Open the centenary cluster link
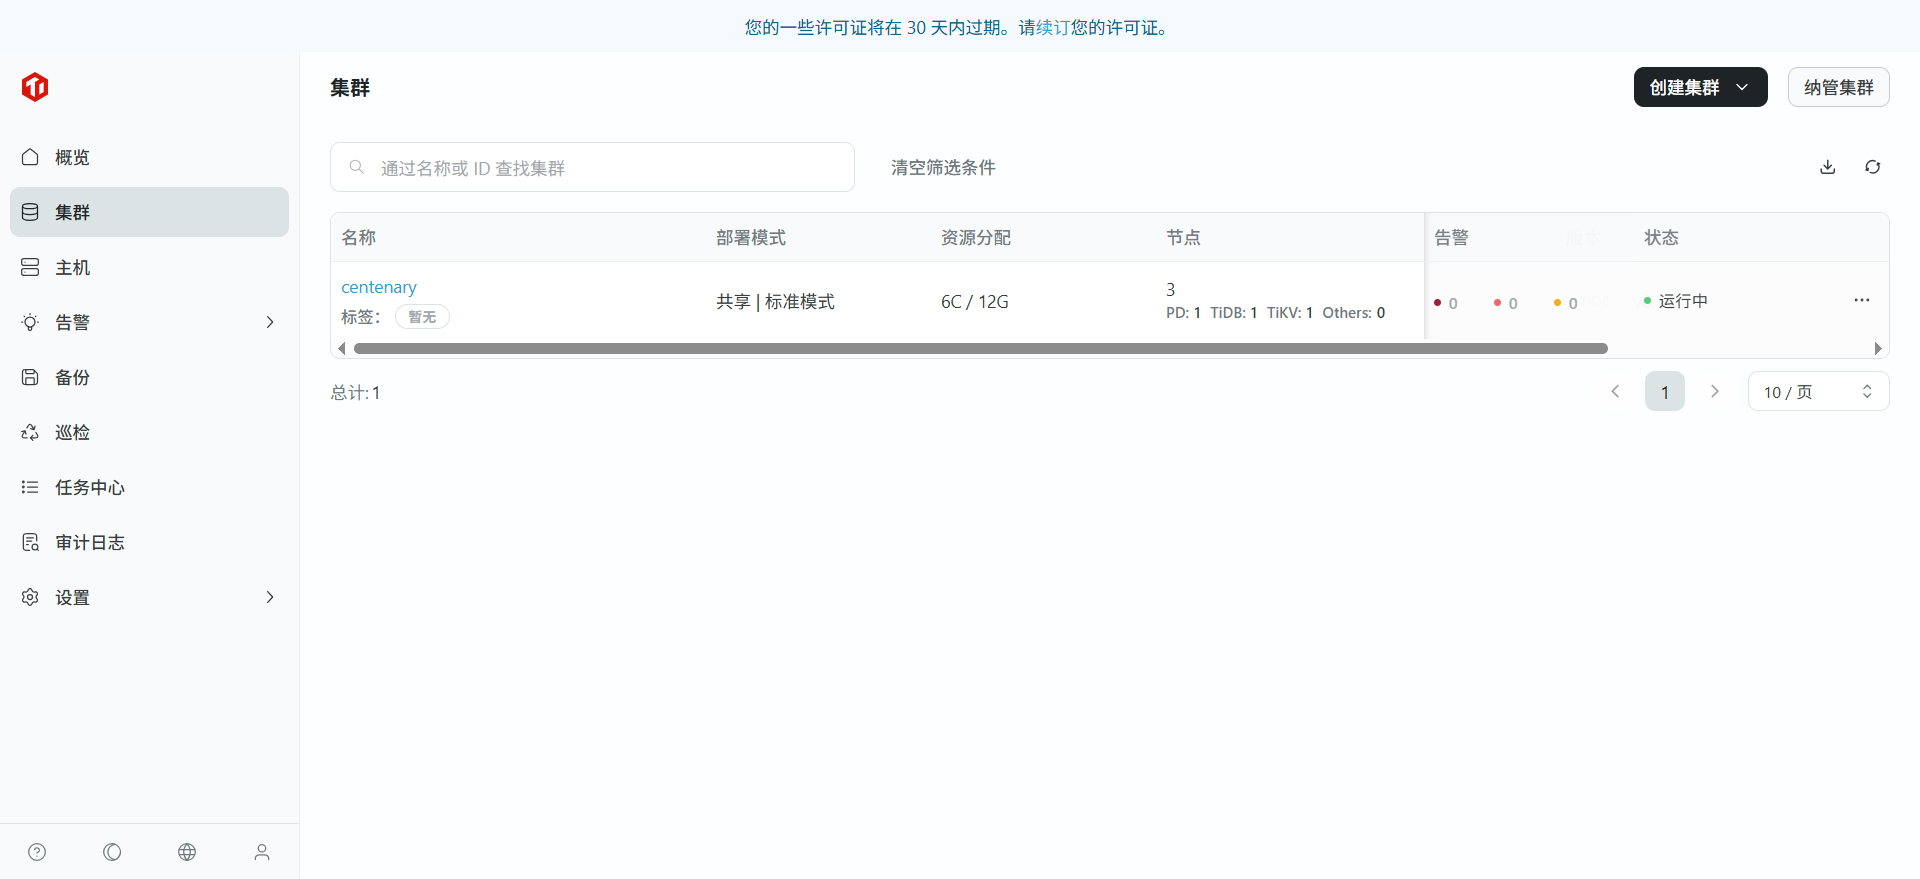Viewport: 1920px width, 879px height. click(x=379, y=287)
